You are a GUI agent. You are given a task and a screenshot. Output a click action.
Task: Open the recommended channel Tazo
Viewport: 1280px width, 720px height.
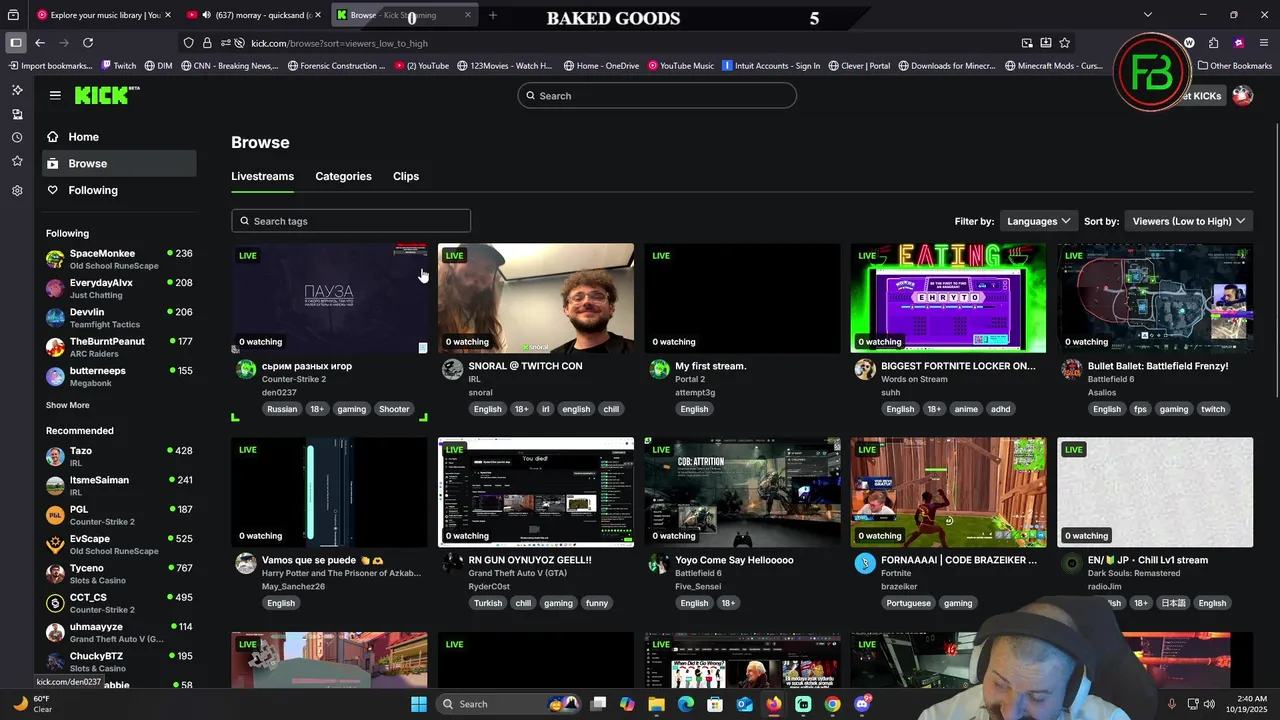pos(119,456)
